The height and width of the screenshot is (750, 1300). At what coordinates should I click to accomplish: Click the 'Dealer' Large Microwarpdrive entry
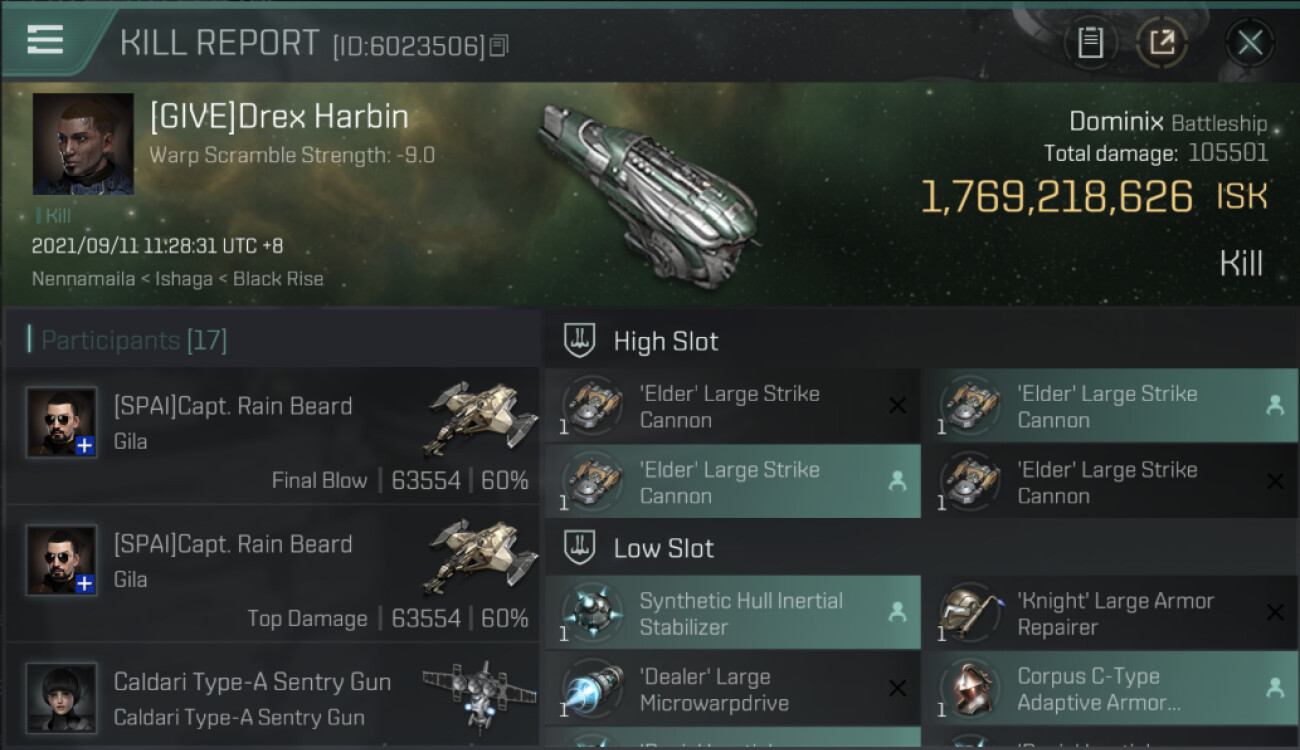[732, 689]
